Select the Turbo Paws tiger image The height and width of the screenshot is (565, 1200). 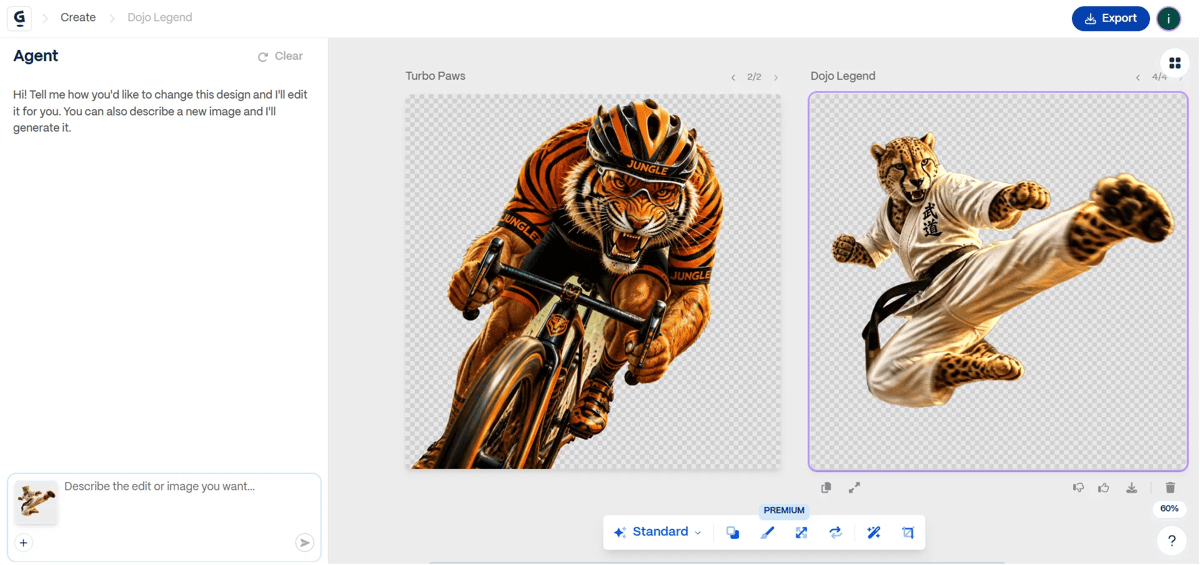coord(593,281)
